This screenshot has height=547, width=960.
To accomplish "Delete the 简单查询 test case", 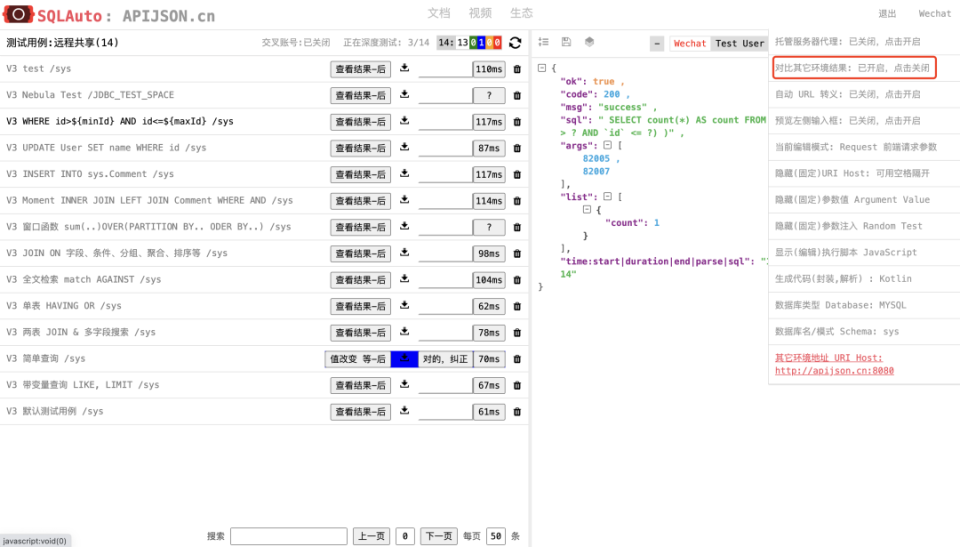I will pos(517,359).
